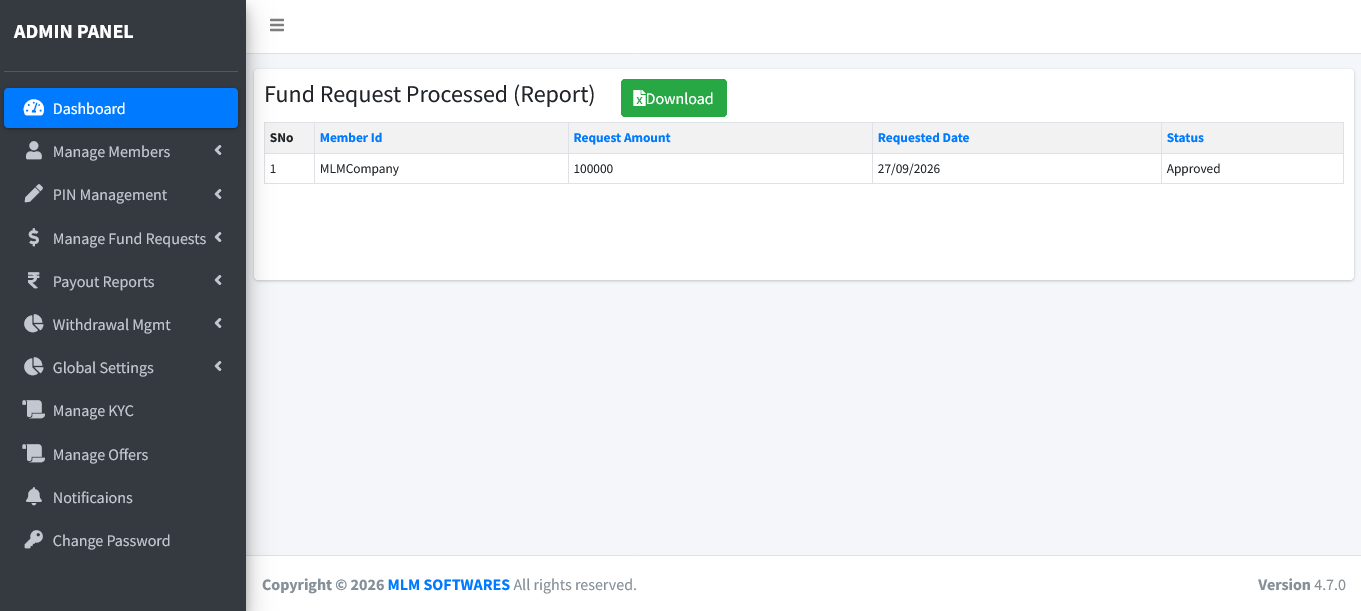
Task: Click the PIN Management pencil icon
Action: [34, 194]
